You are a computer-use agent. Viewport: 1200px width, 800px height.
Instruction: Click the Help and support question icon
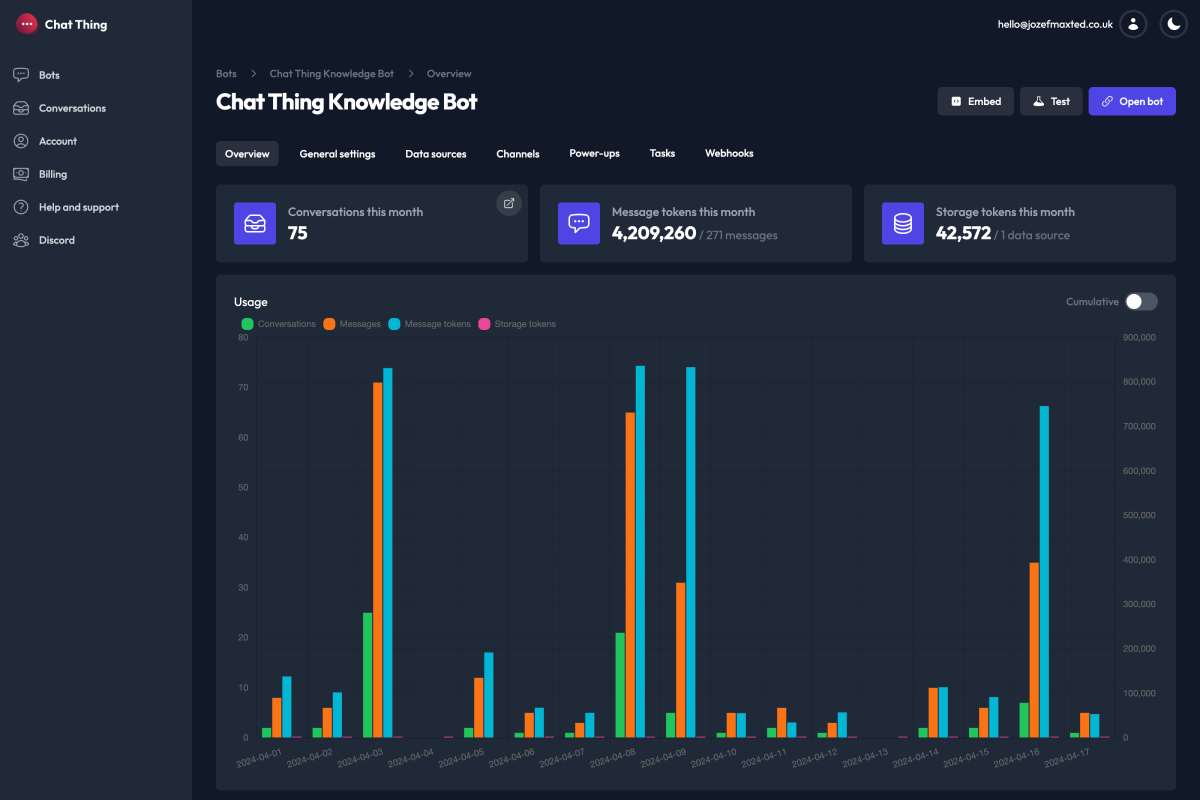click(20, 207)
